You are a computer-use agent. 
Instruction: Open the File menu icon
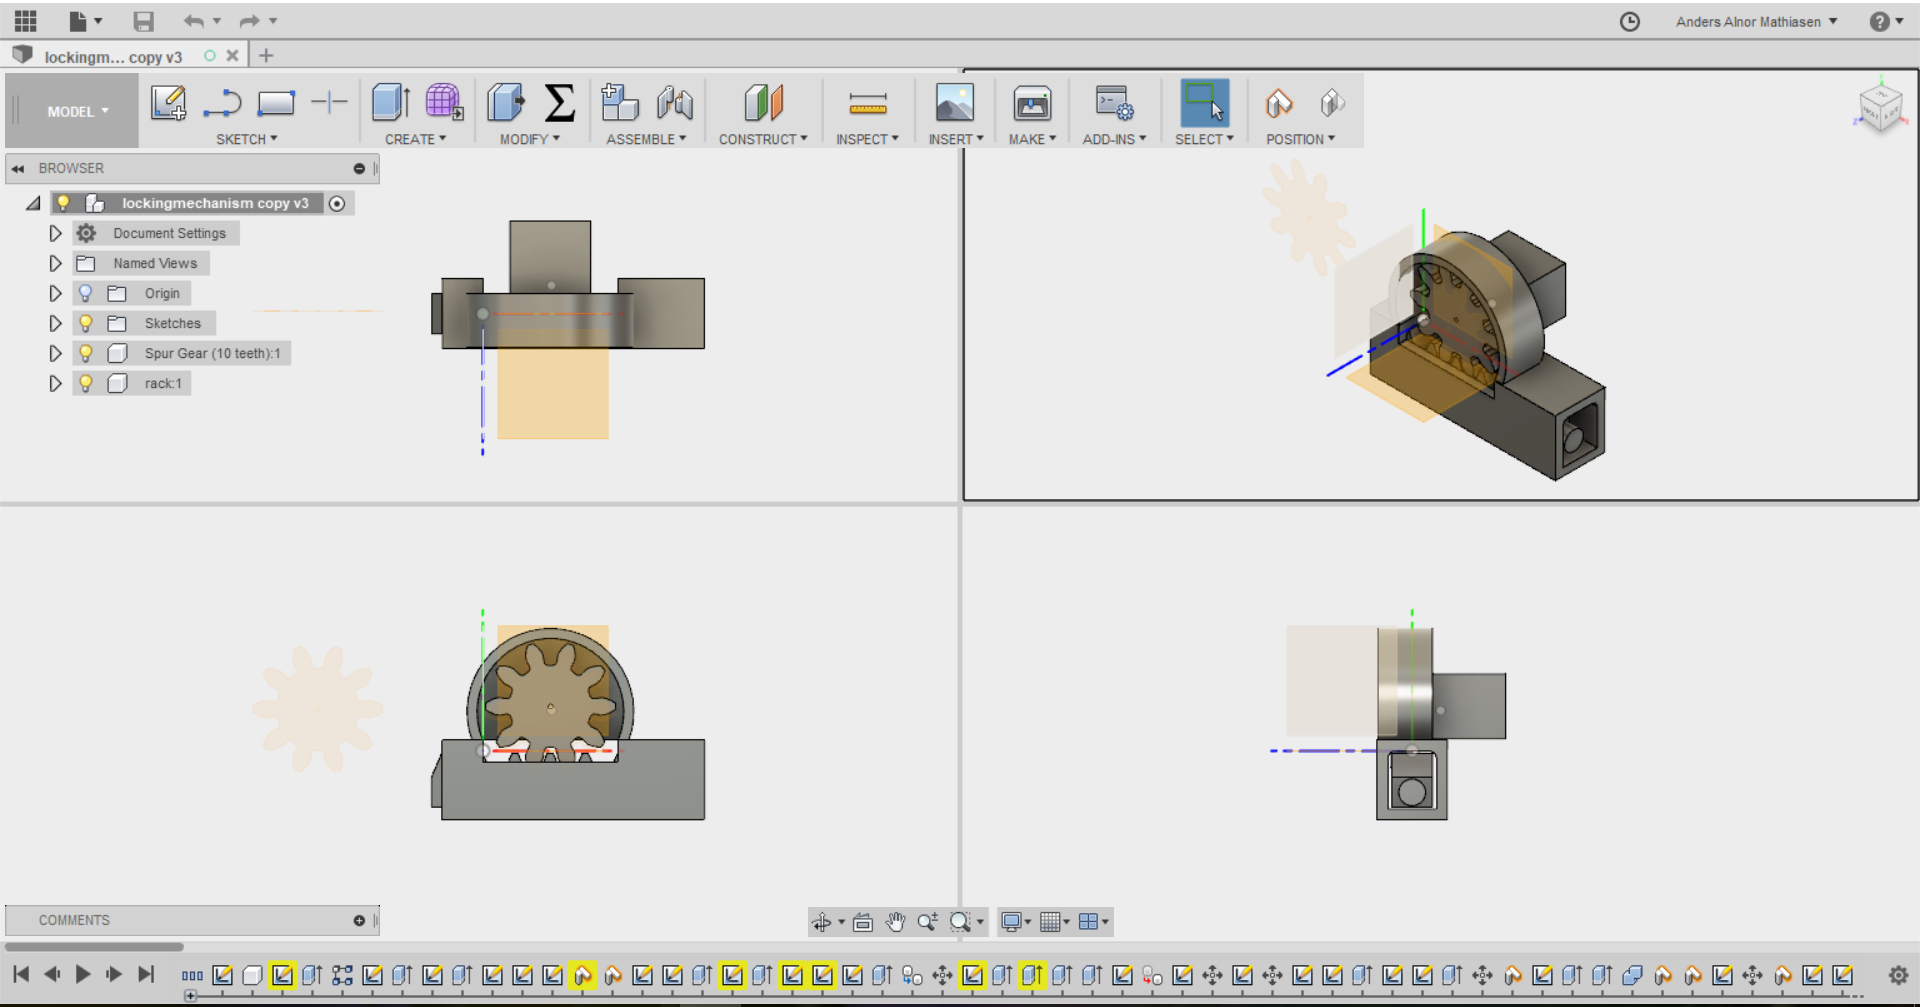(79, 21)
